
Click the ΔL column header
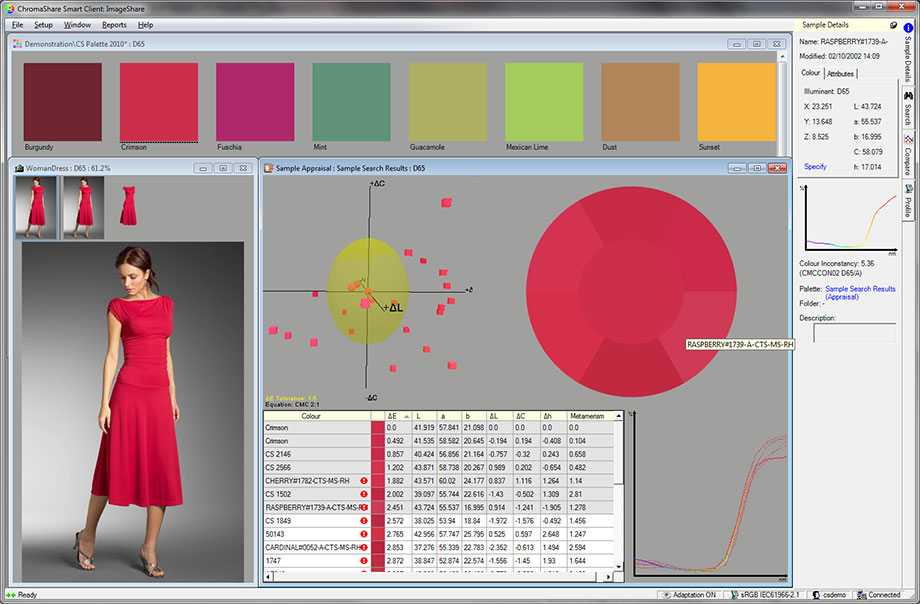(x=499, y=416)
